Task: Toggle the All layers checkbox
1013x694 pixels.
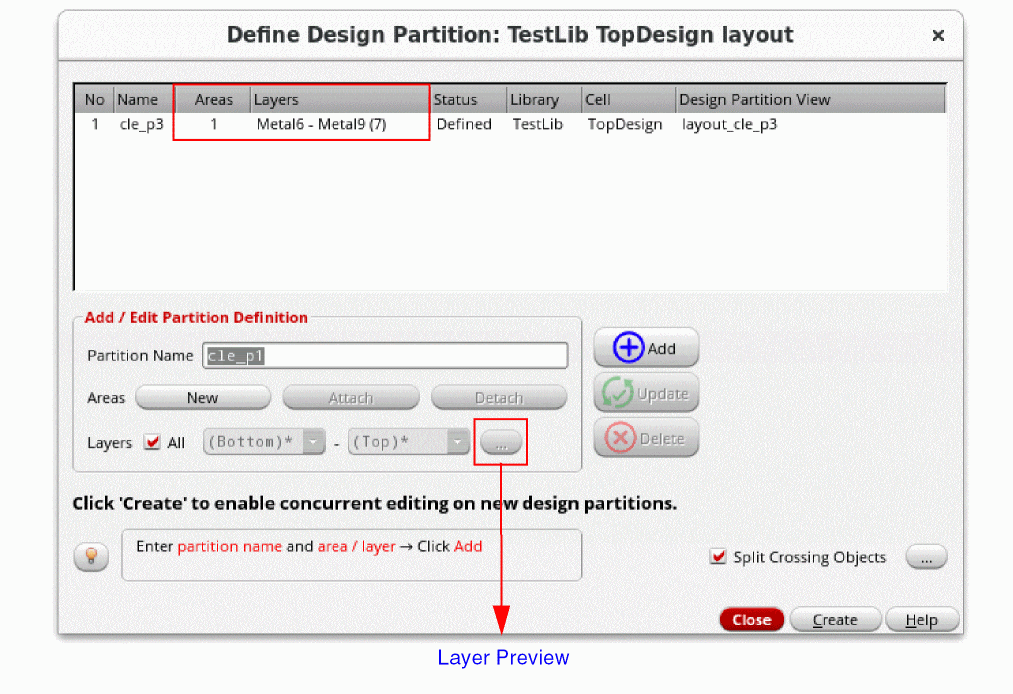Action: tap(153, 442)
